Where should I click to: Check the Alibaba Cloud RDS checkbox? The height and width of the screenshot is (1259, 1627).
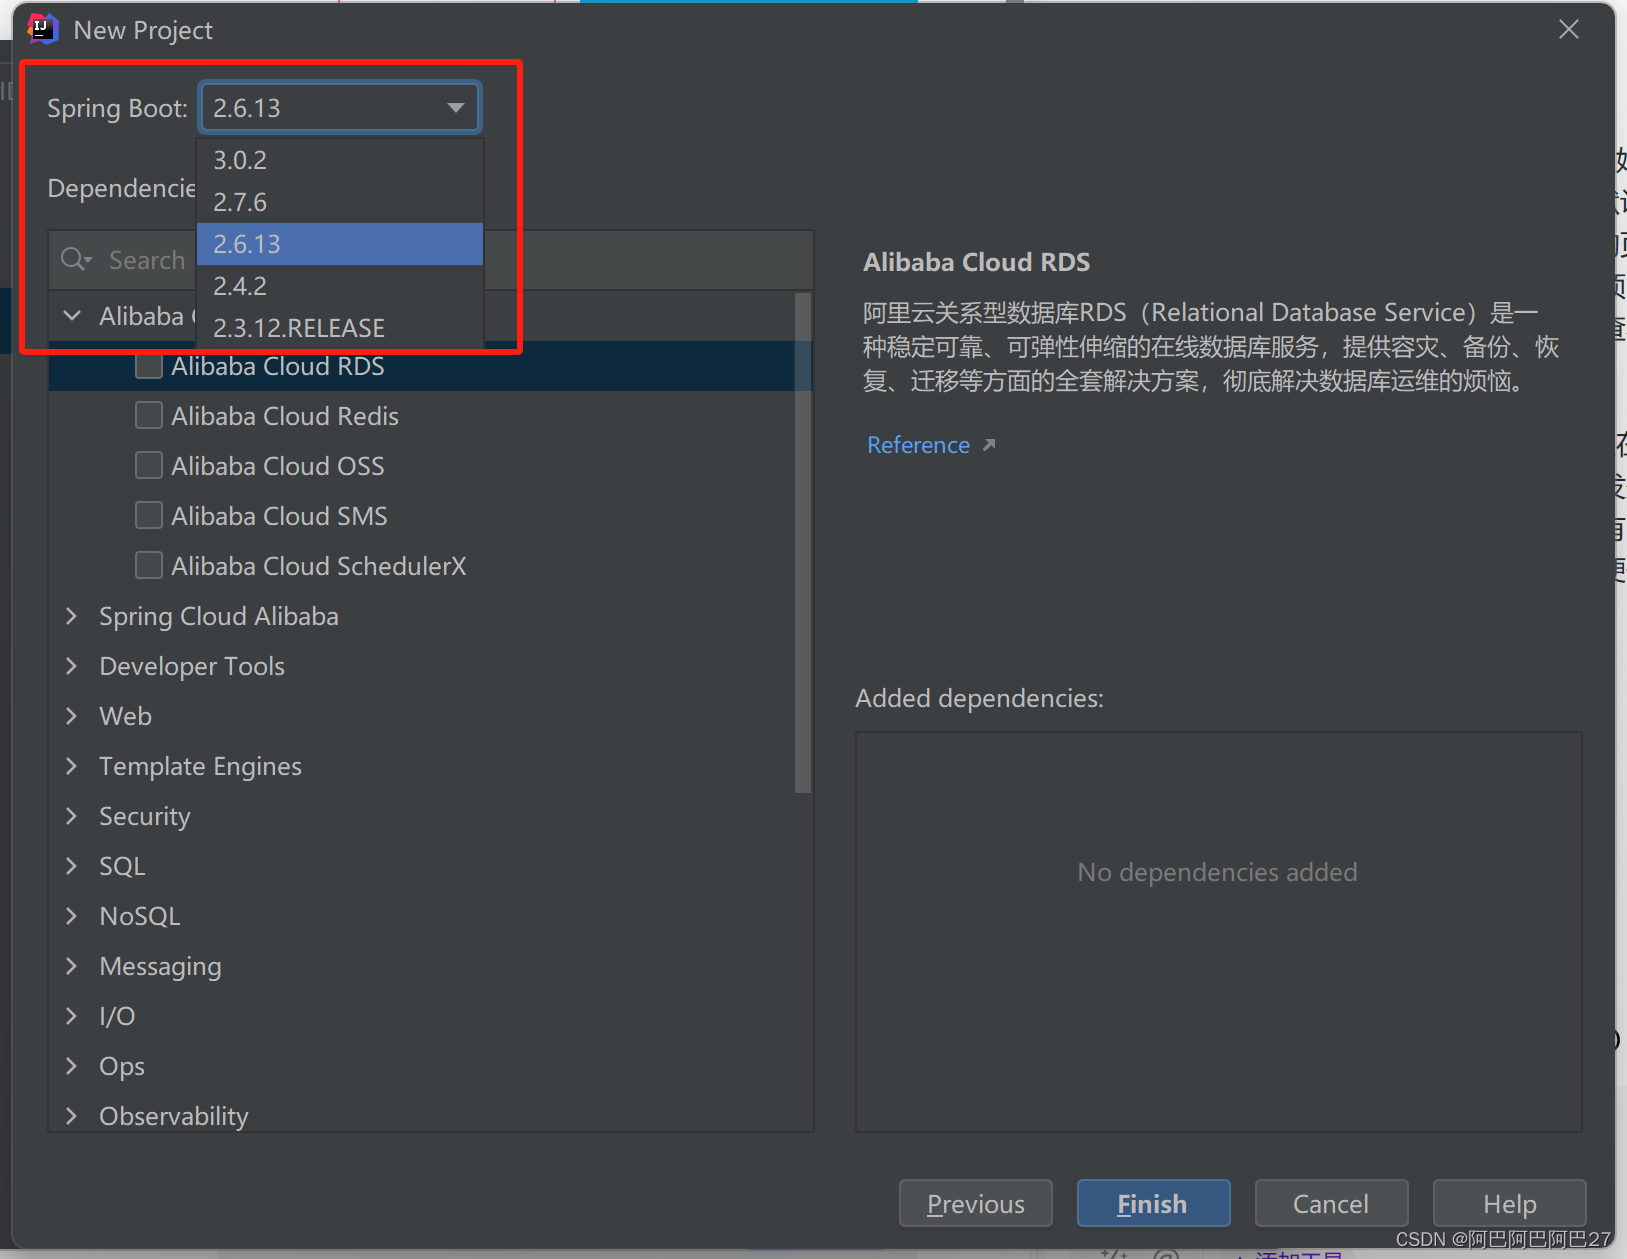(x=149, y=366)
